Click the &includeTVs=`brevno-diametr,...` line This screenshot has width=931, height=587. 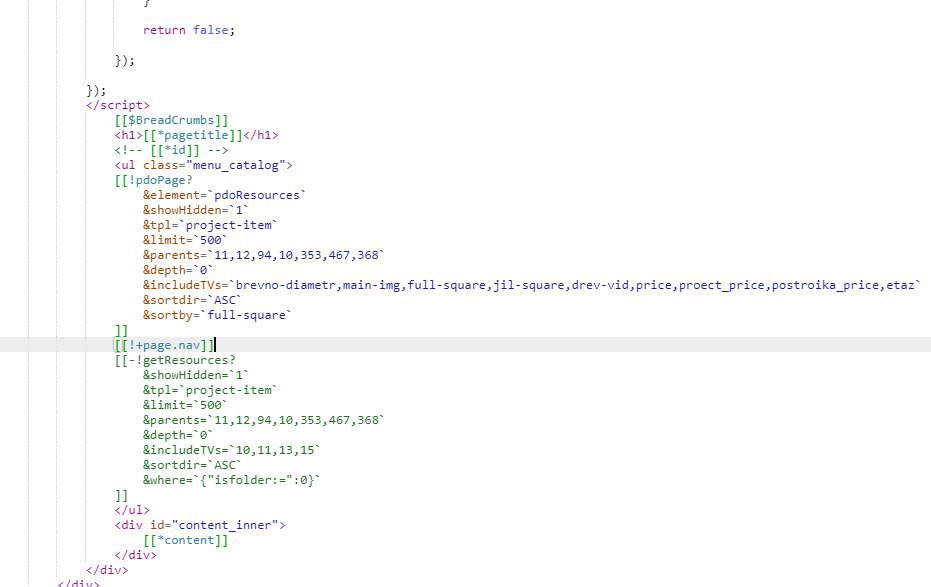click(532, 285)
